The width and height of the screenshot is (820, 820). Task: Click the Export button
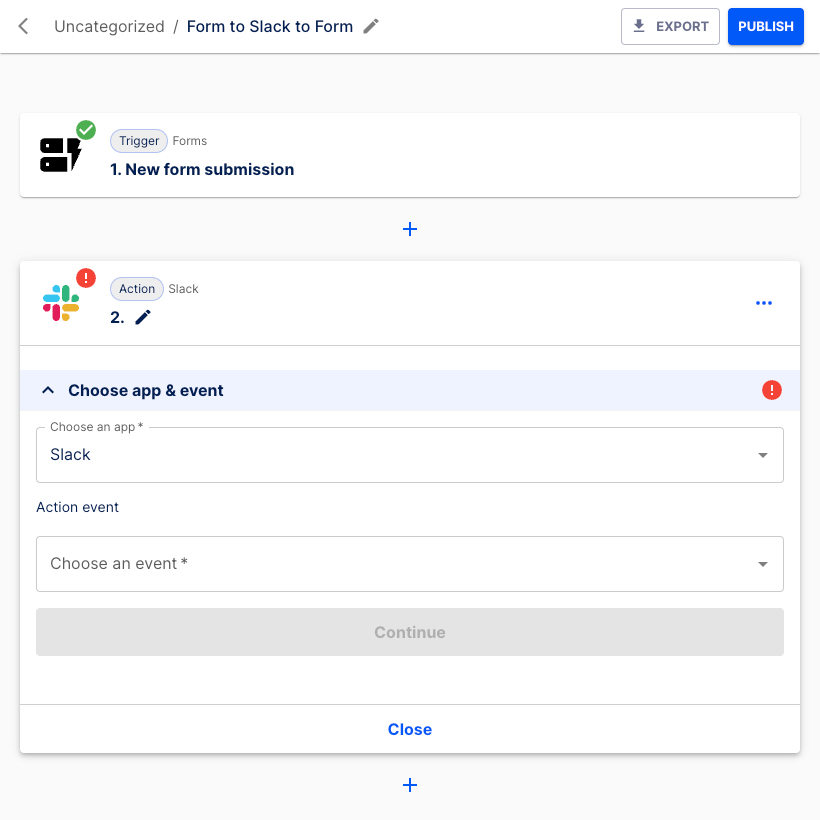670,27
